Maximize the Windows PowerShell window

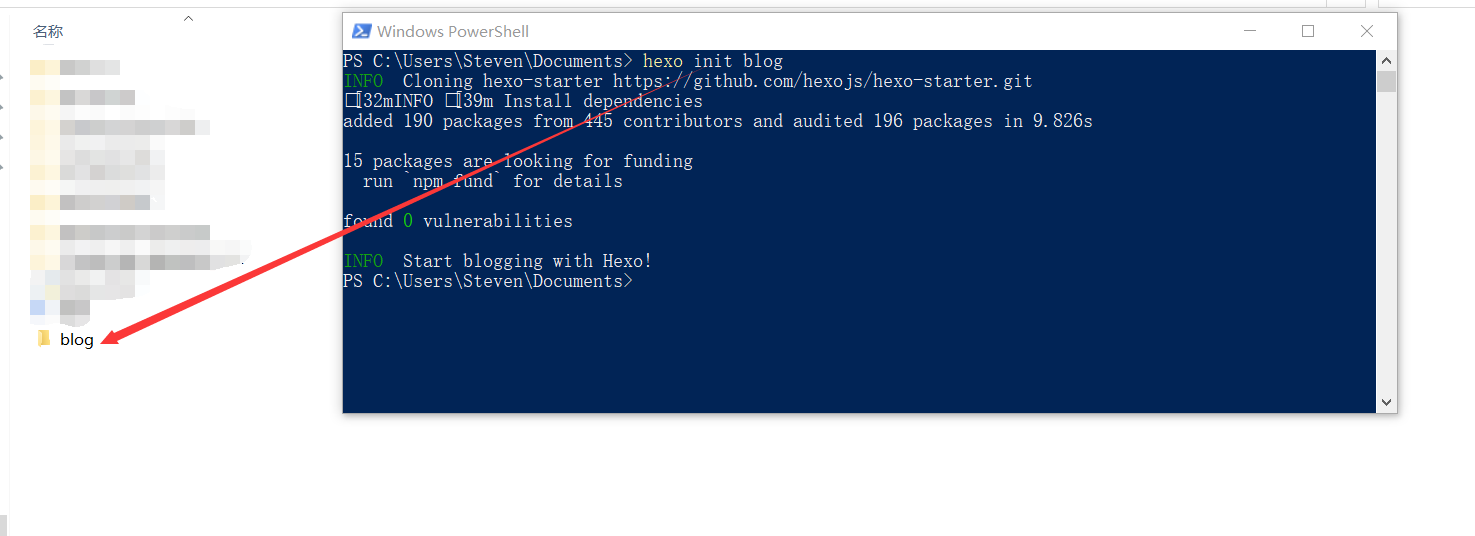click(1308, 31)
